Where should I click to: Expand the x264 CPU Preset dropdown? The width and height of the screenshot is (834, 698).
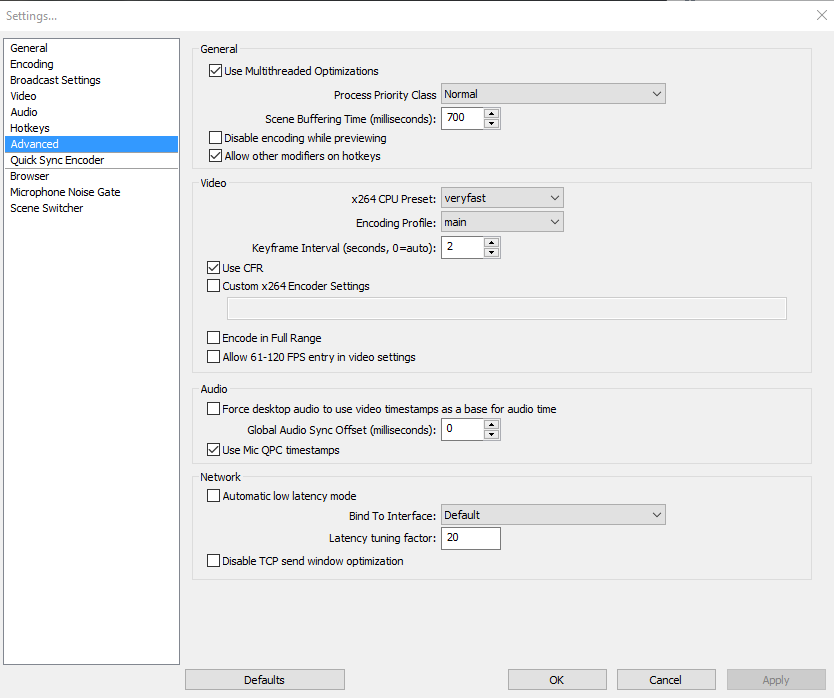[502, 198]
